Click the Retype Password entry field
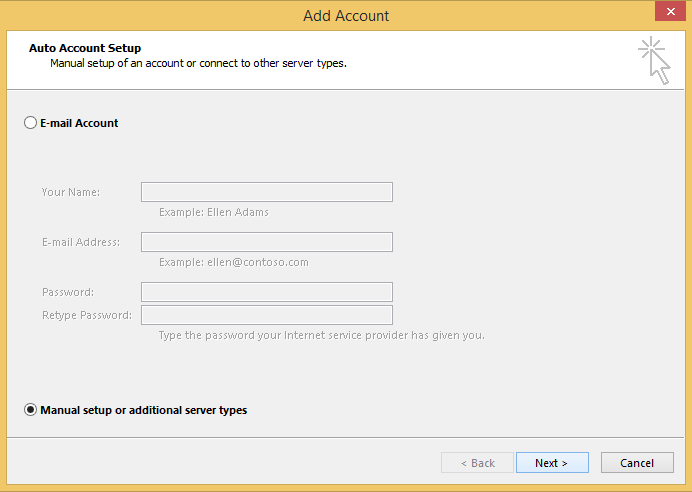Image resolution: width=692 pixels, height=492 pixels. pos(266,315)
